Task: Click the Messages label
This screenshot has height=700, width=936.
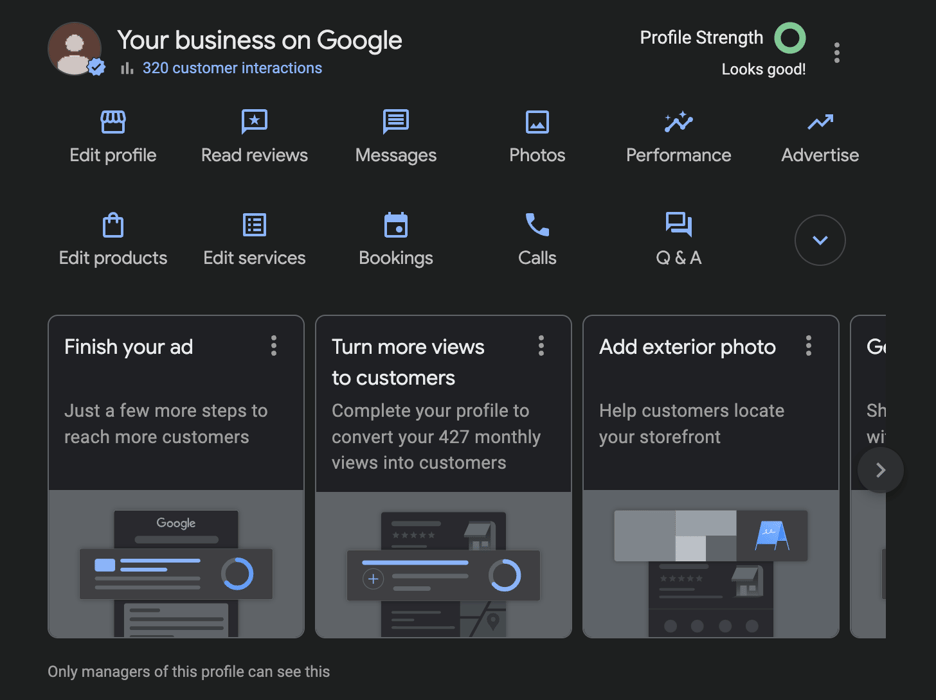Action: coord(396,155)
